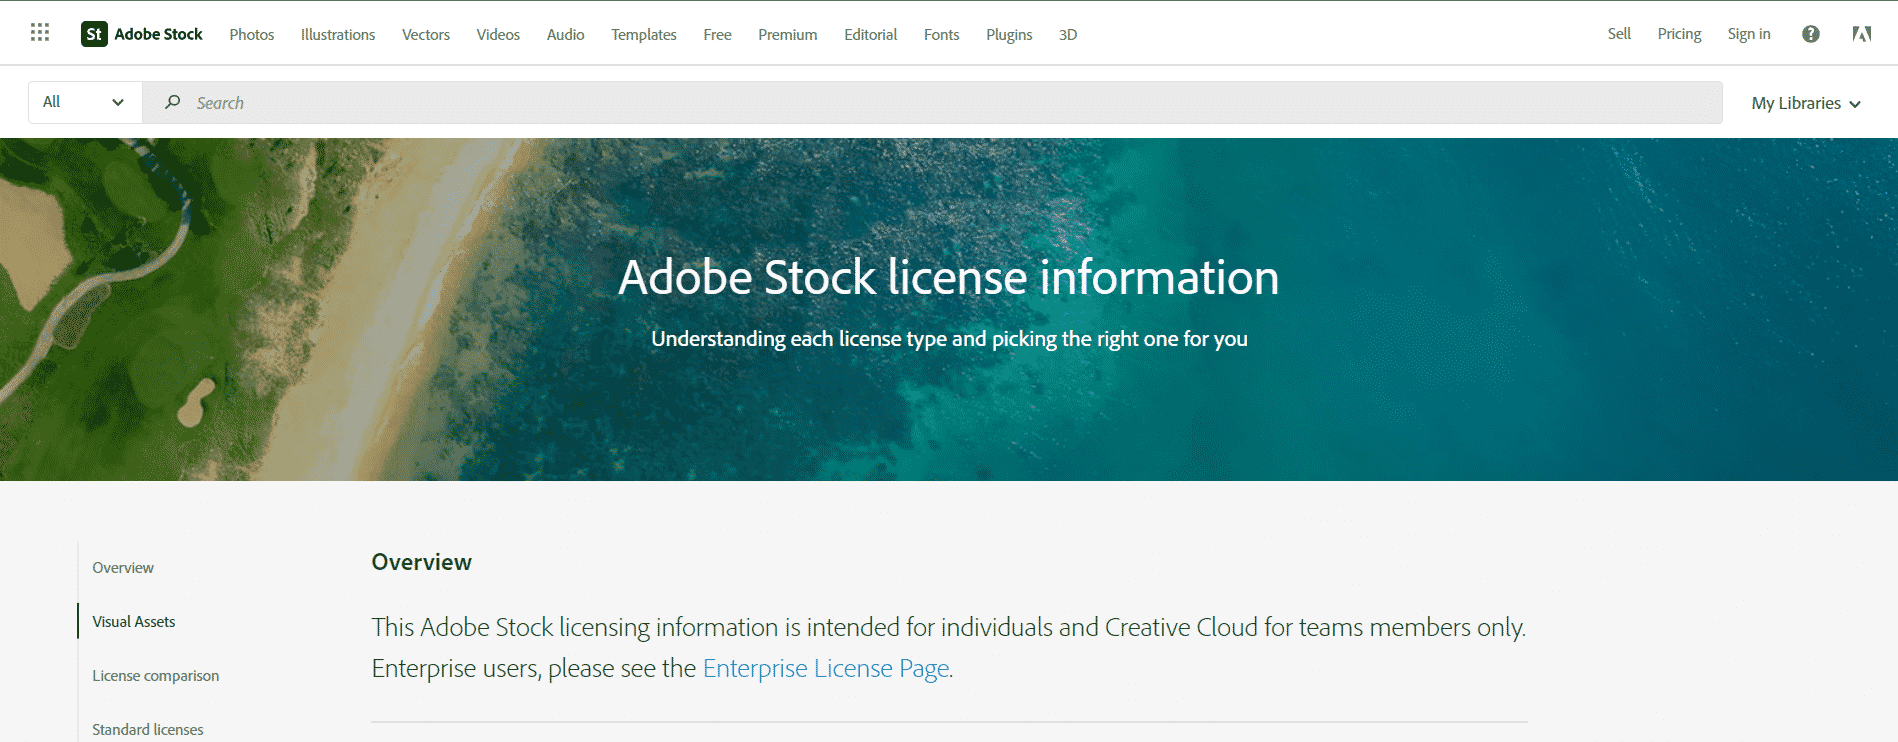This screenshot has height=742, width=1898.
Task: Open the My Libraries dropdown
Action: click(x=1805, y=103)
